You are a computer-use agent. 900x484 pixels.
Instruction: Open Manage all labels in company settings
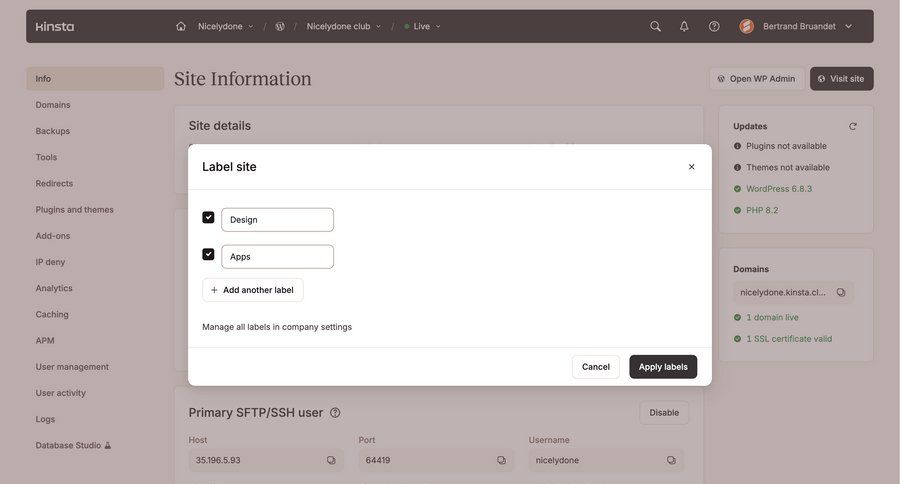(277, 327)
